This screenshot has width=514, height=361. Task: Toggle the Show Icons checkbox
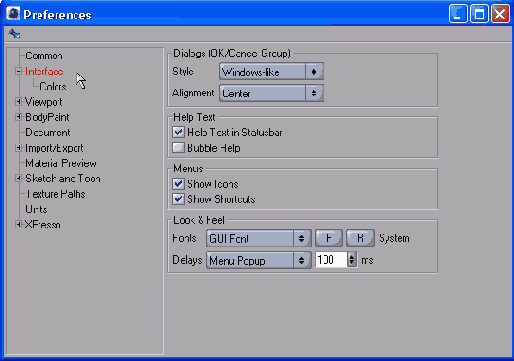[178, 184]
